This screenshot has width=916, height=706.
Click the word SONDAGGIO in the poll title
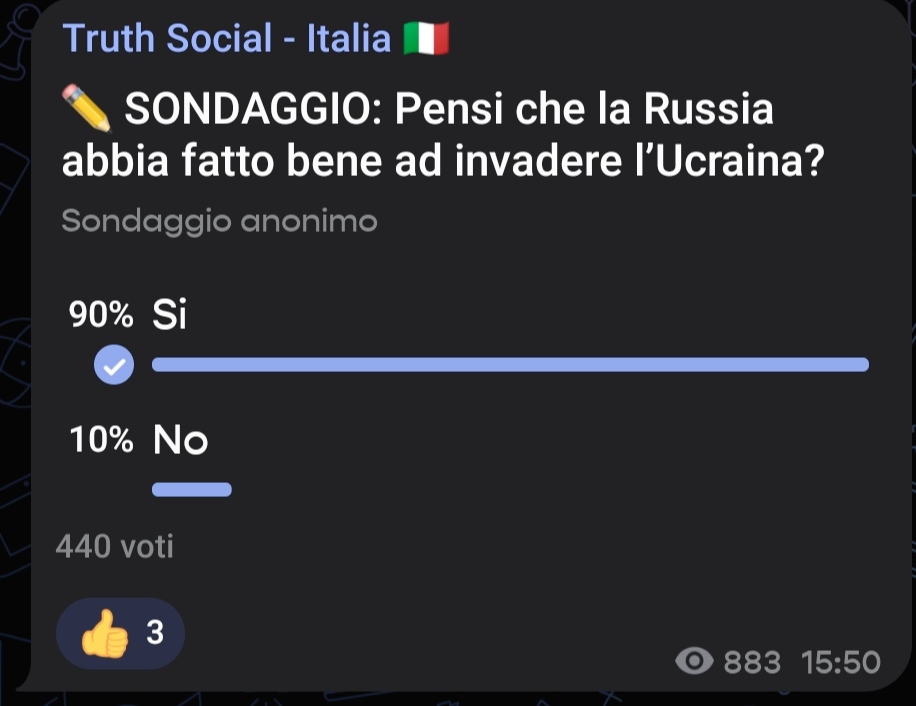(x=255, y=109)
